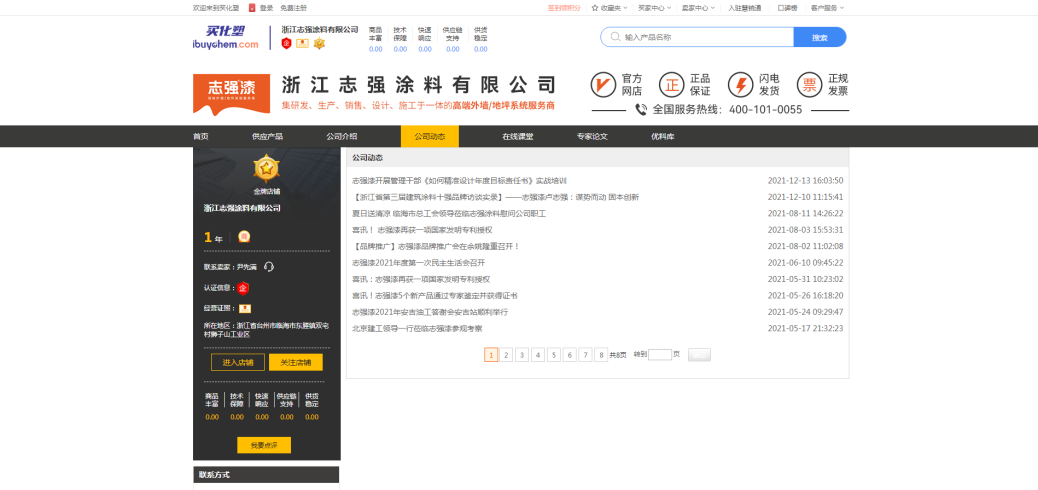The image size is (1038, 490).
Task: Click the 进入店铺 button
Action: pyautogui.click(x=238, y=362)
